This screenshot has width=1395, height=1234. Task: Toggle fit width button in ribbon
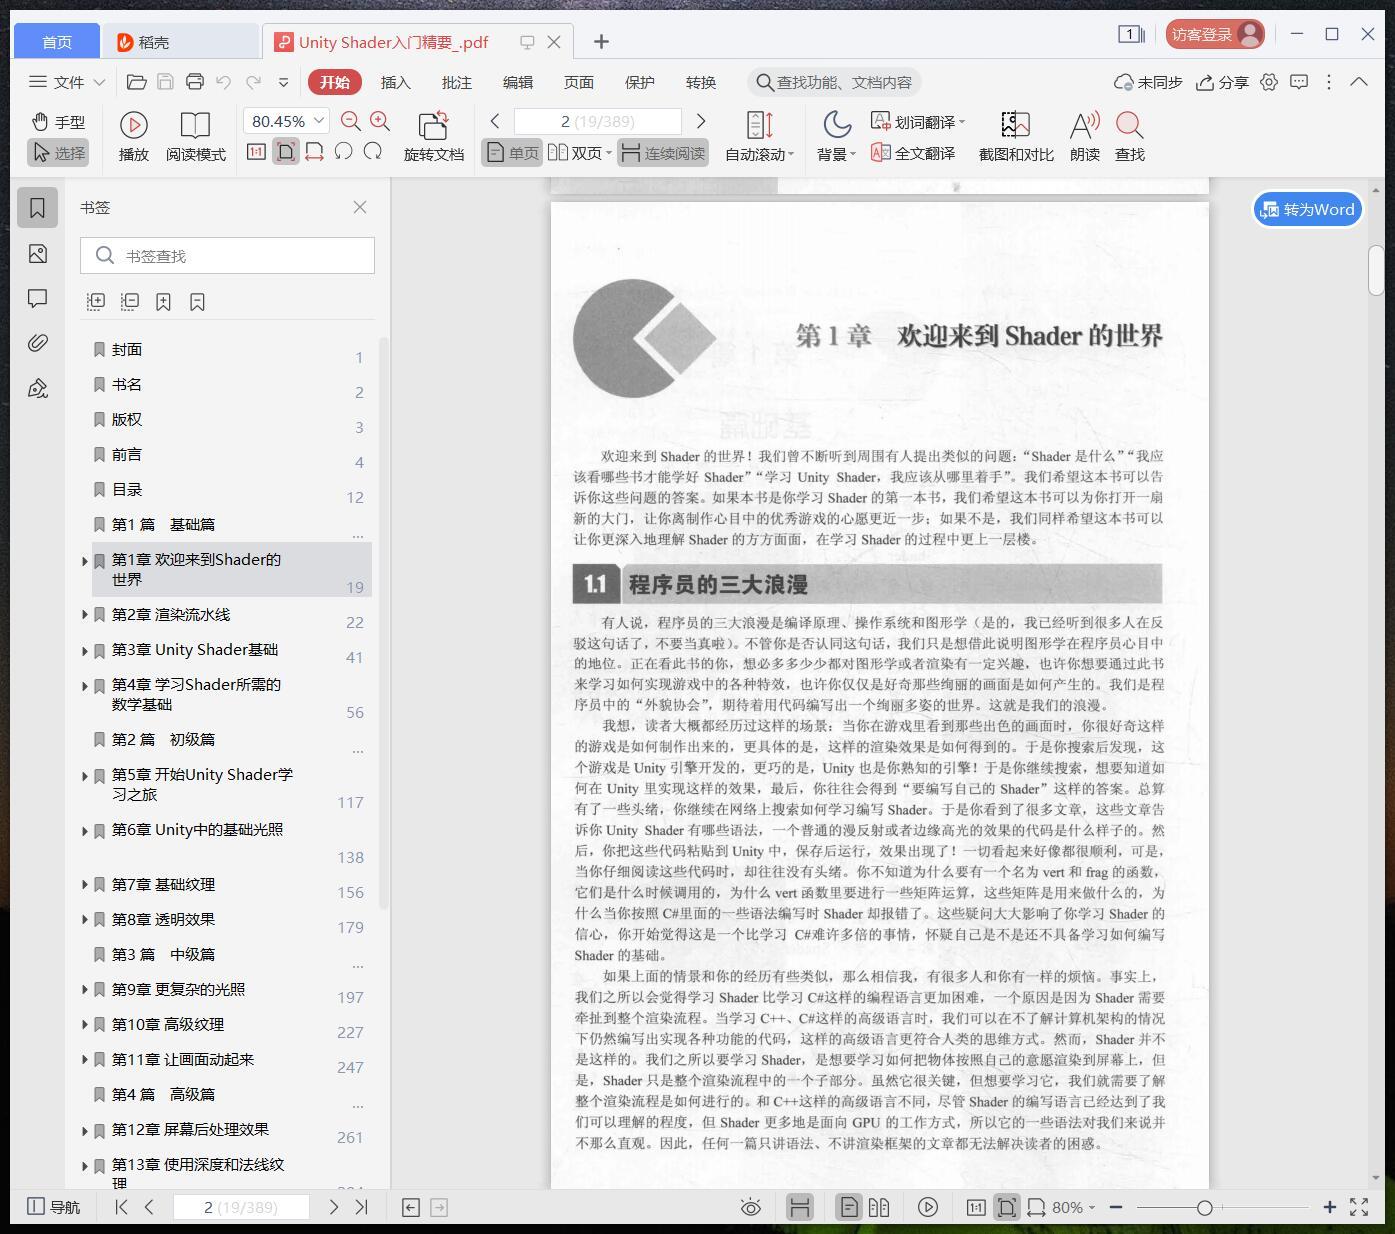coord(314,152)
